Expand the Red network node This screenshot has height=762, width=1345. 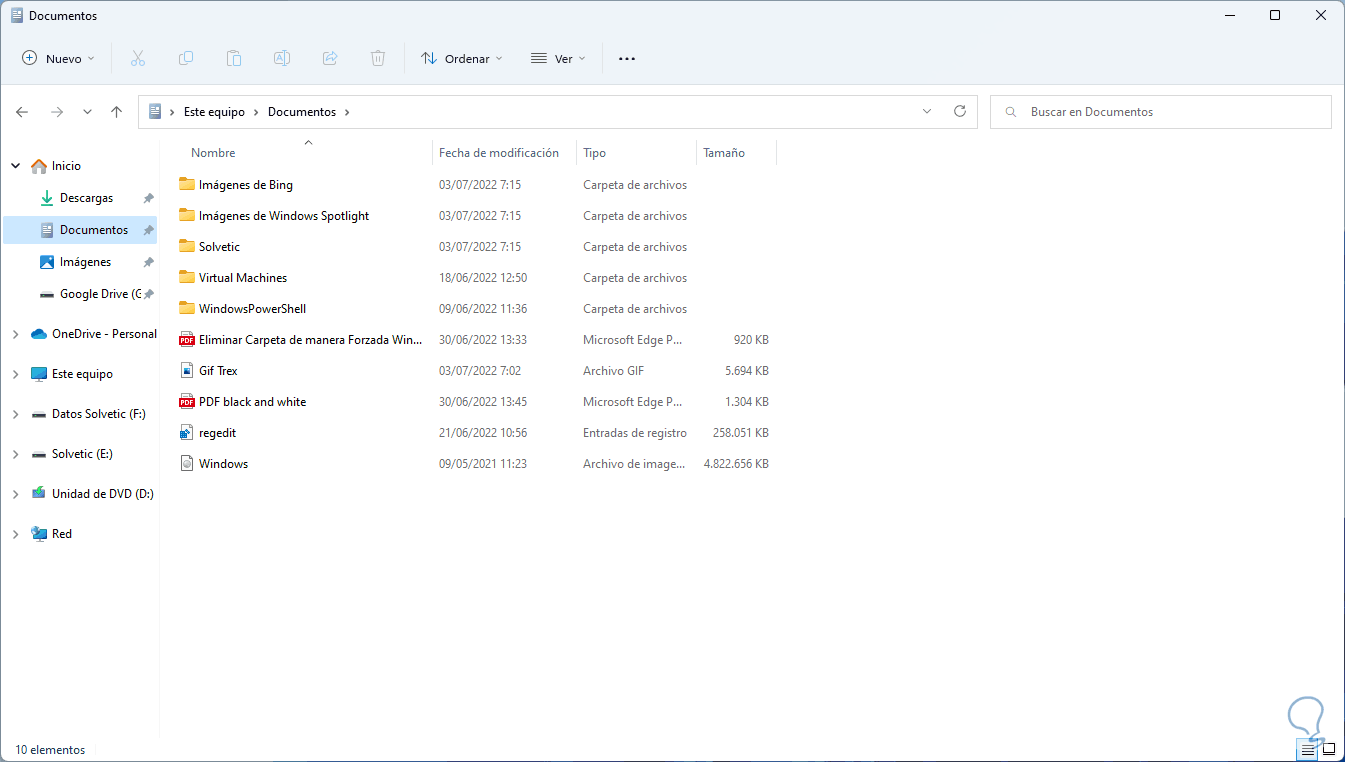tap(15, 534)
